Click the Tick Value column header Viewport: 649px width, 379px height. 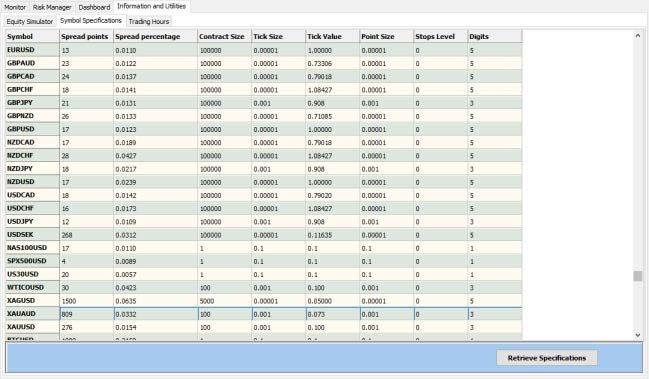tap(333, 36)
